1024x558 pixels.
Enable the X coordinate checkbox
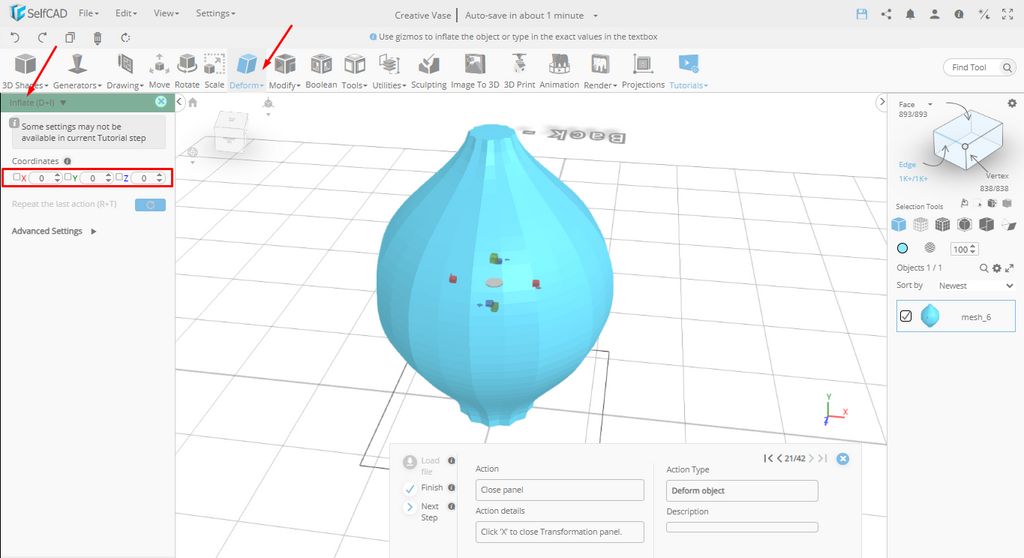[16, 177]
